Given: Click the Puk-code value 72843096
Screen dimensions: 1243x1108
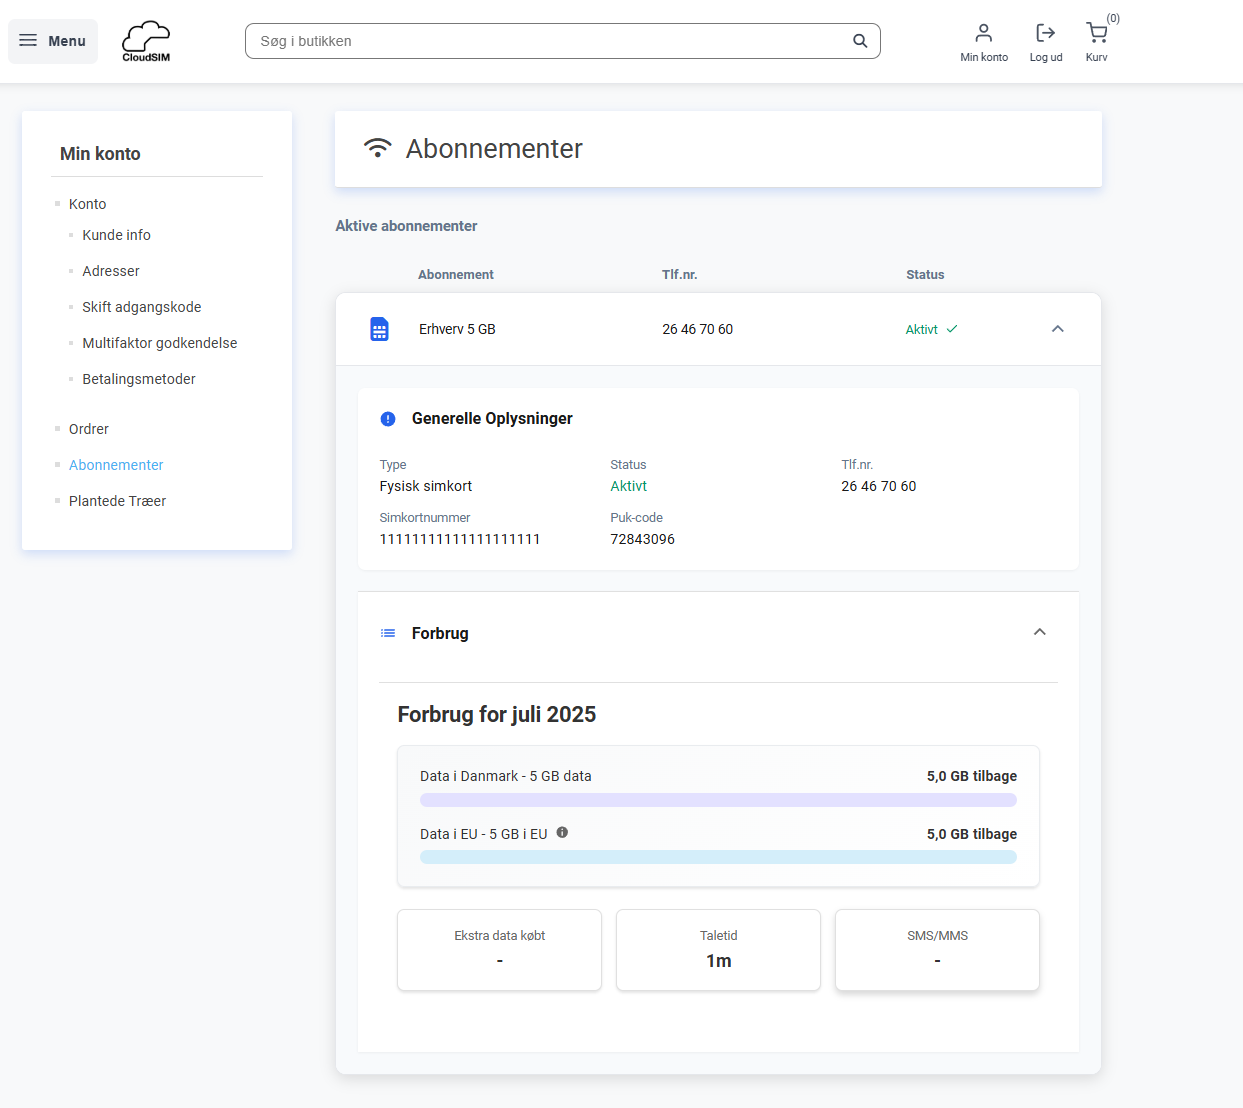Looking at the screenshot, I should coord(642,539).
